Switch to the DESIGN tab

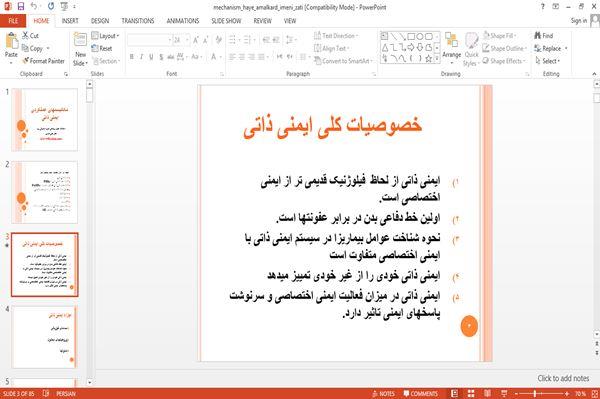click(100, 21)
